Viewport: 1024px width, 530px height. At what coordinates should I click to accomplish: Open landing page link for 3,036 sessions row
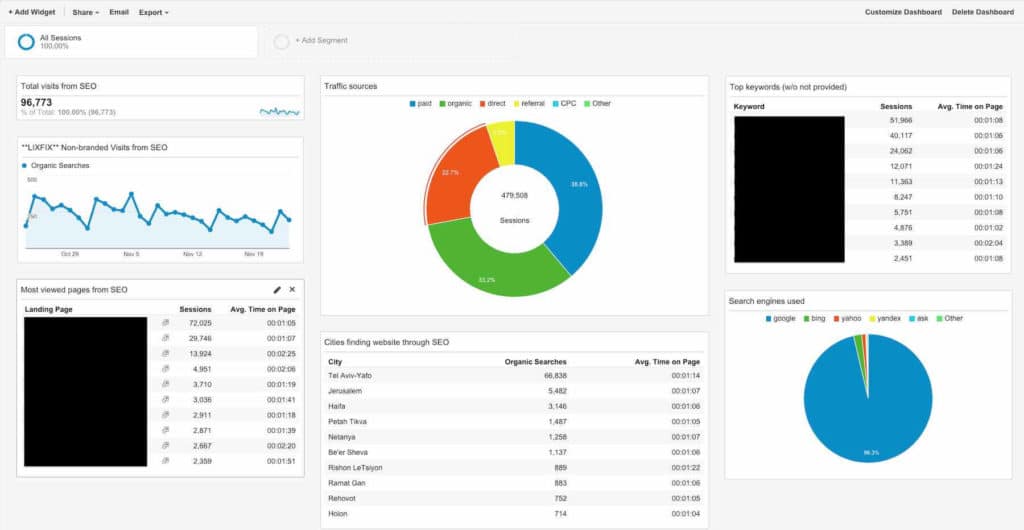click(x=165, y=399)
